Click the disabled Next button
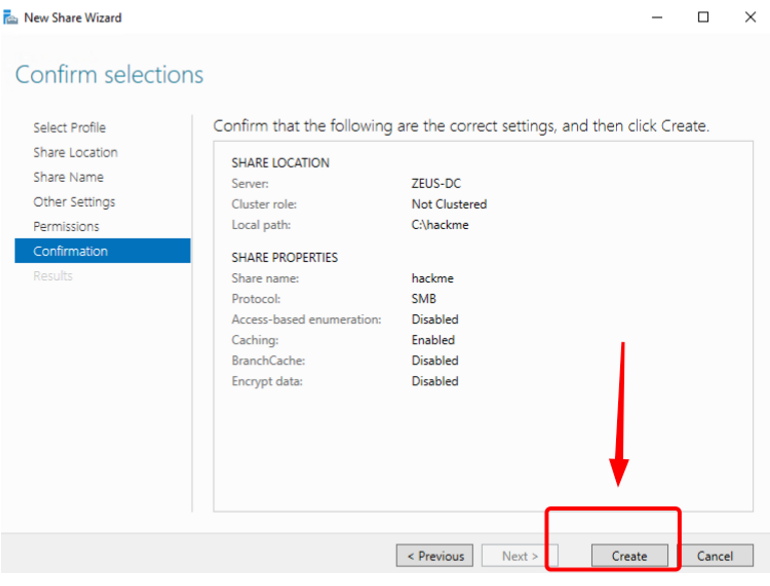This screenshot has height=586, width=770. (519, 556)
